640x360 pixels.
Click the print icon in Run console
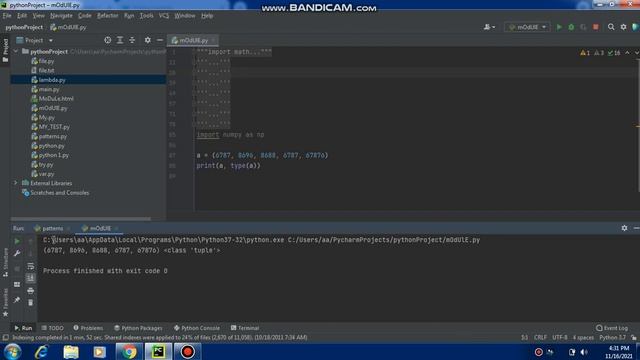click(31, 291)
